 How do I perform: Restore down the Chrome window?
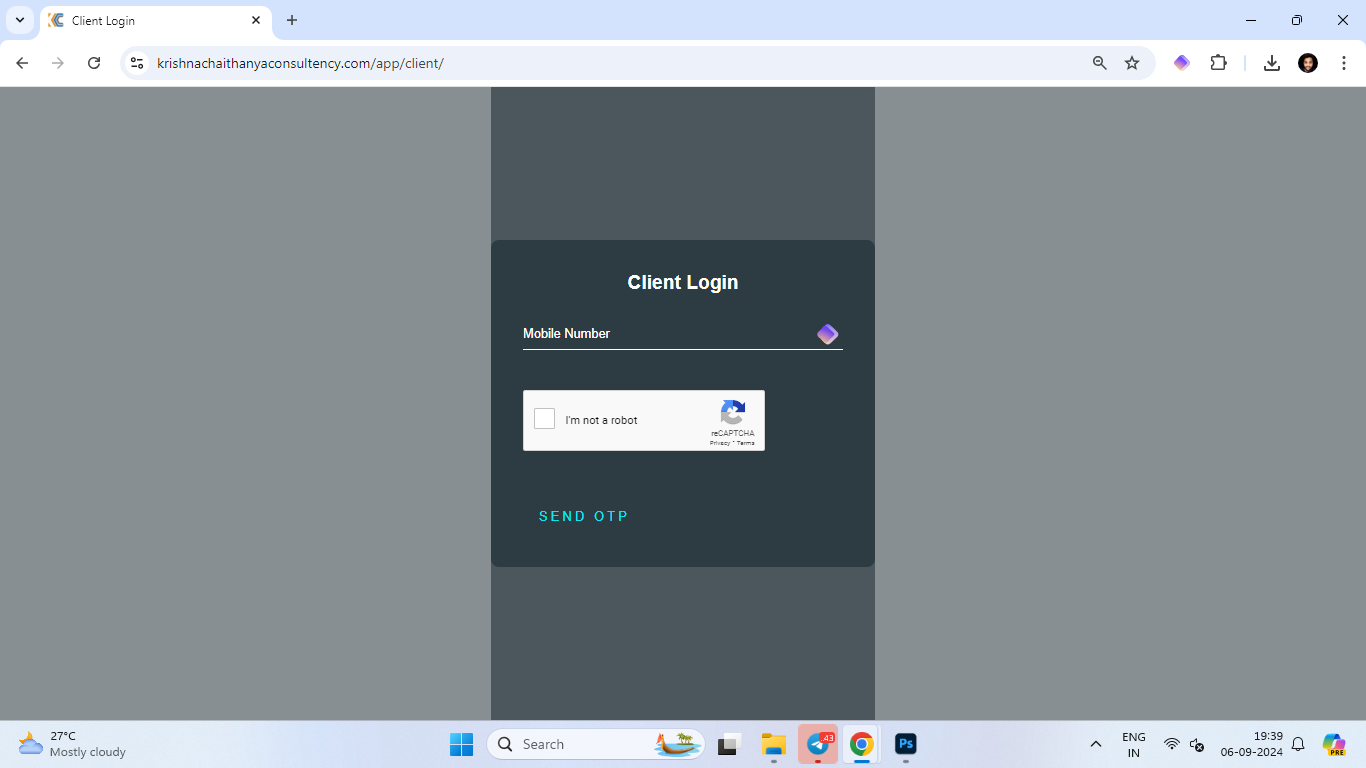[1297, 20]
